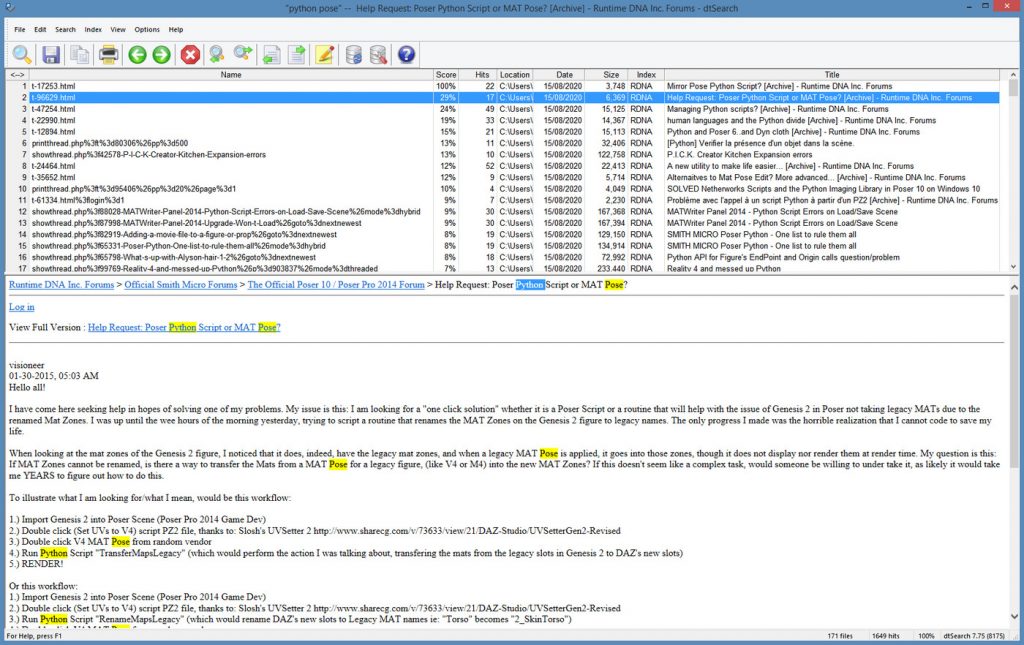Click the Search magnifying glass toolbar icon
Viewport: 1024px width, 645px height.
[x=22, y=54]
